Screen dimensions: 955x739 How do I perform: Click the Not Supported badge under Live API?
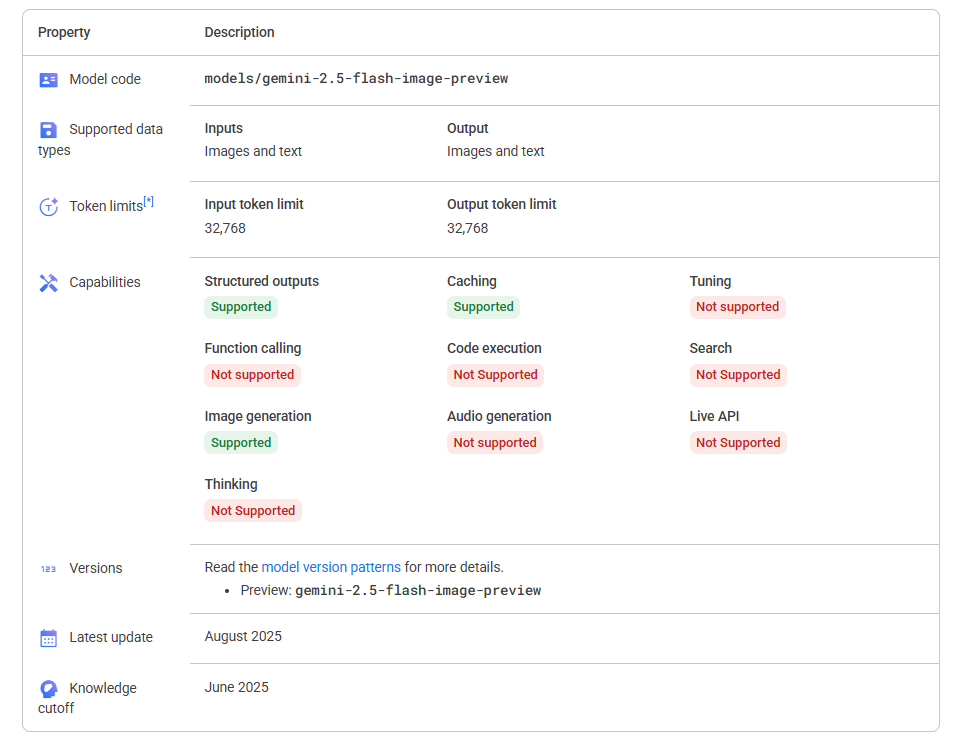738,443
